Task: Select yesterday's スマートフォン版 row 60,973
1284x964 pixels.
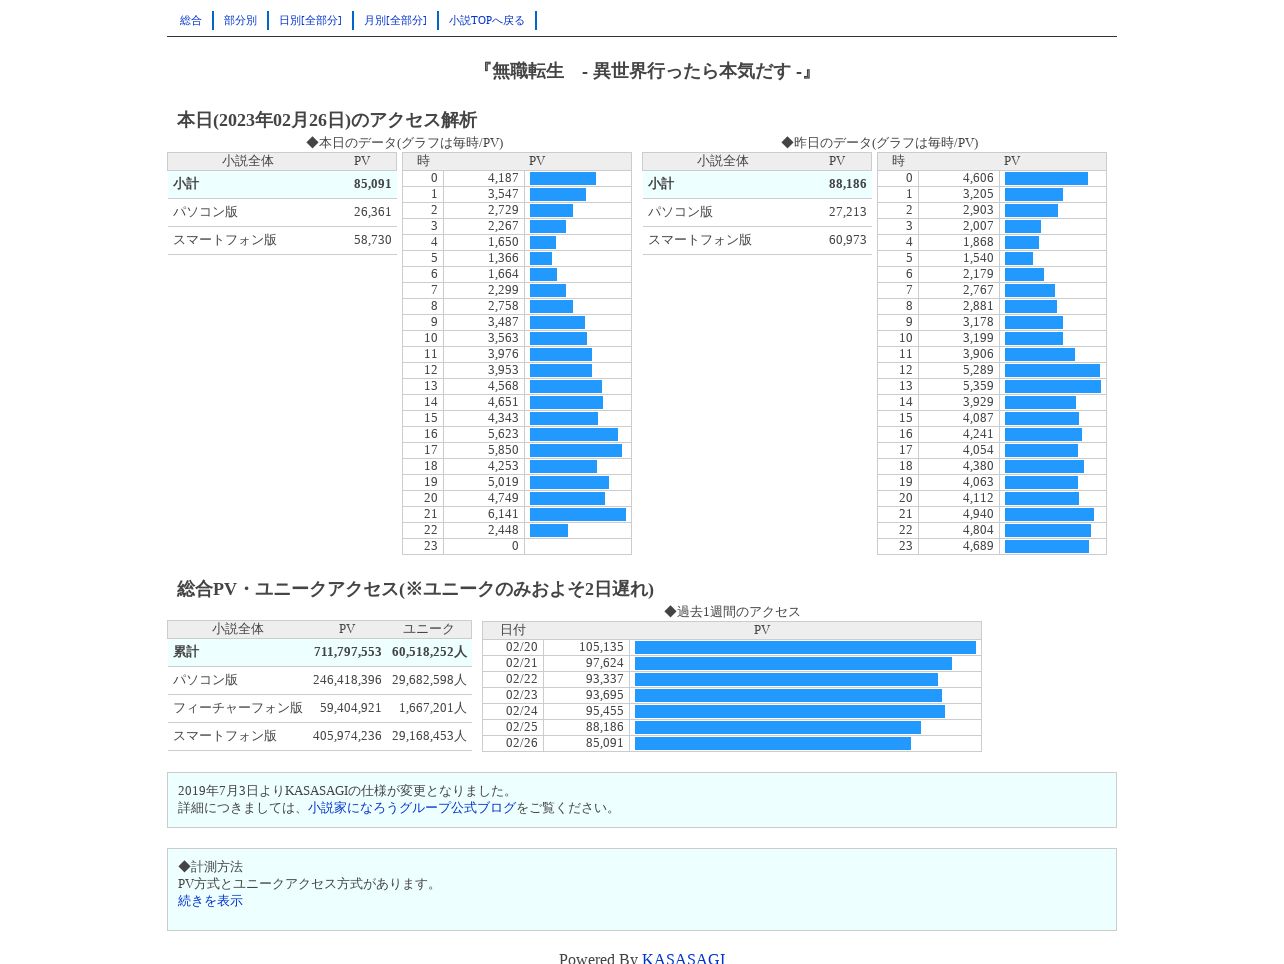Action: tap(757, 240)
